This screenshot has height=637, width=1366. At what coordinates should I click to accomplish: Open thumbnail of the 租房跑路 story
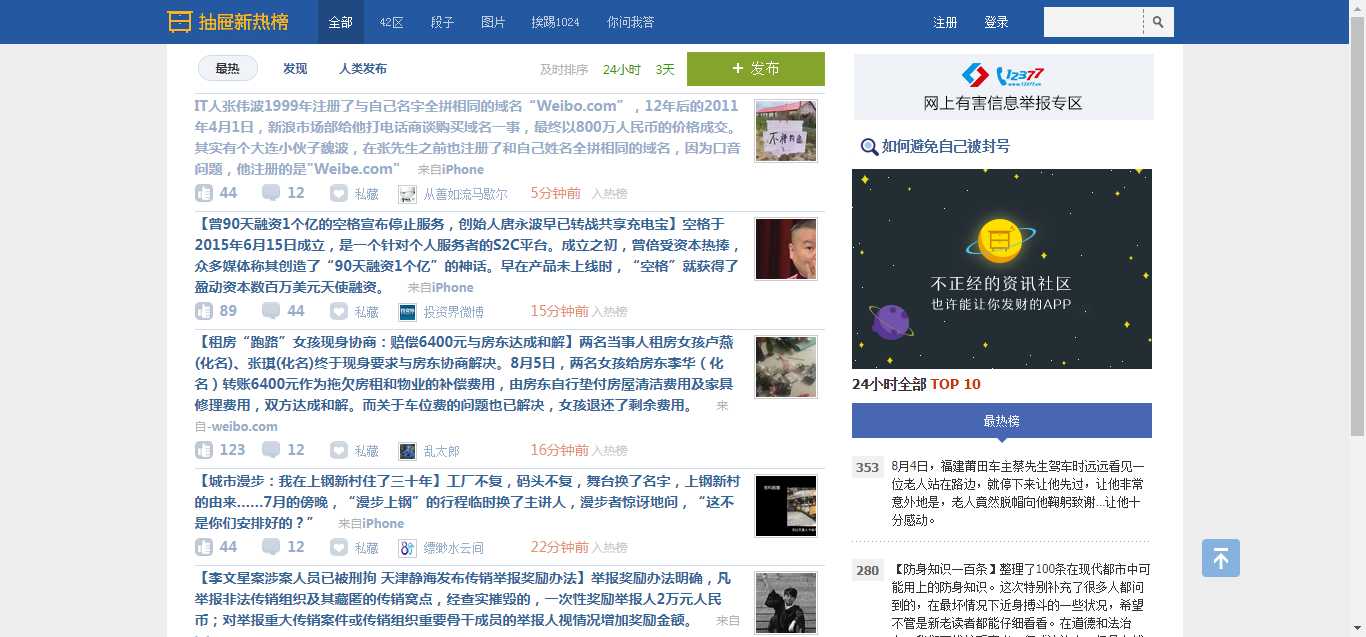coord(786,367)
